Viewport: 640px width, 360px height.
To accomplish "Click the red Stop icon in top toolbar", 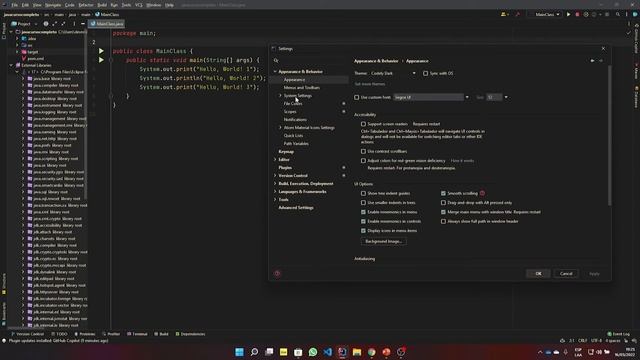I will click(x=577, y=14).
